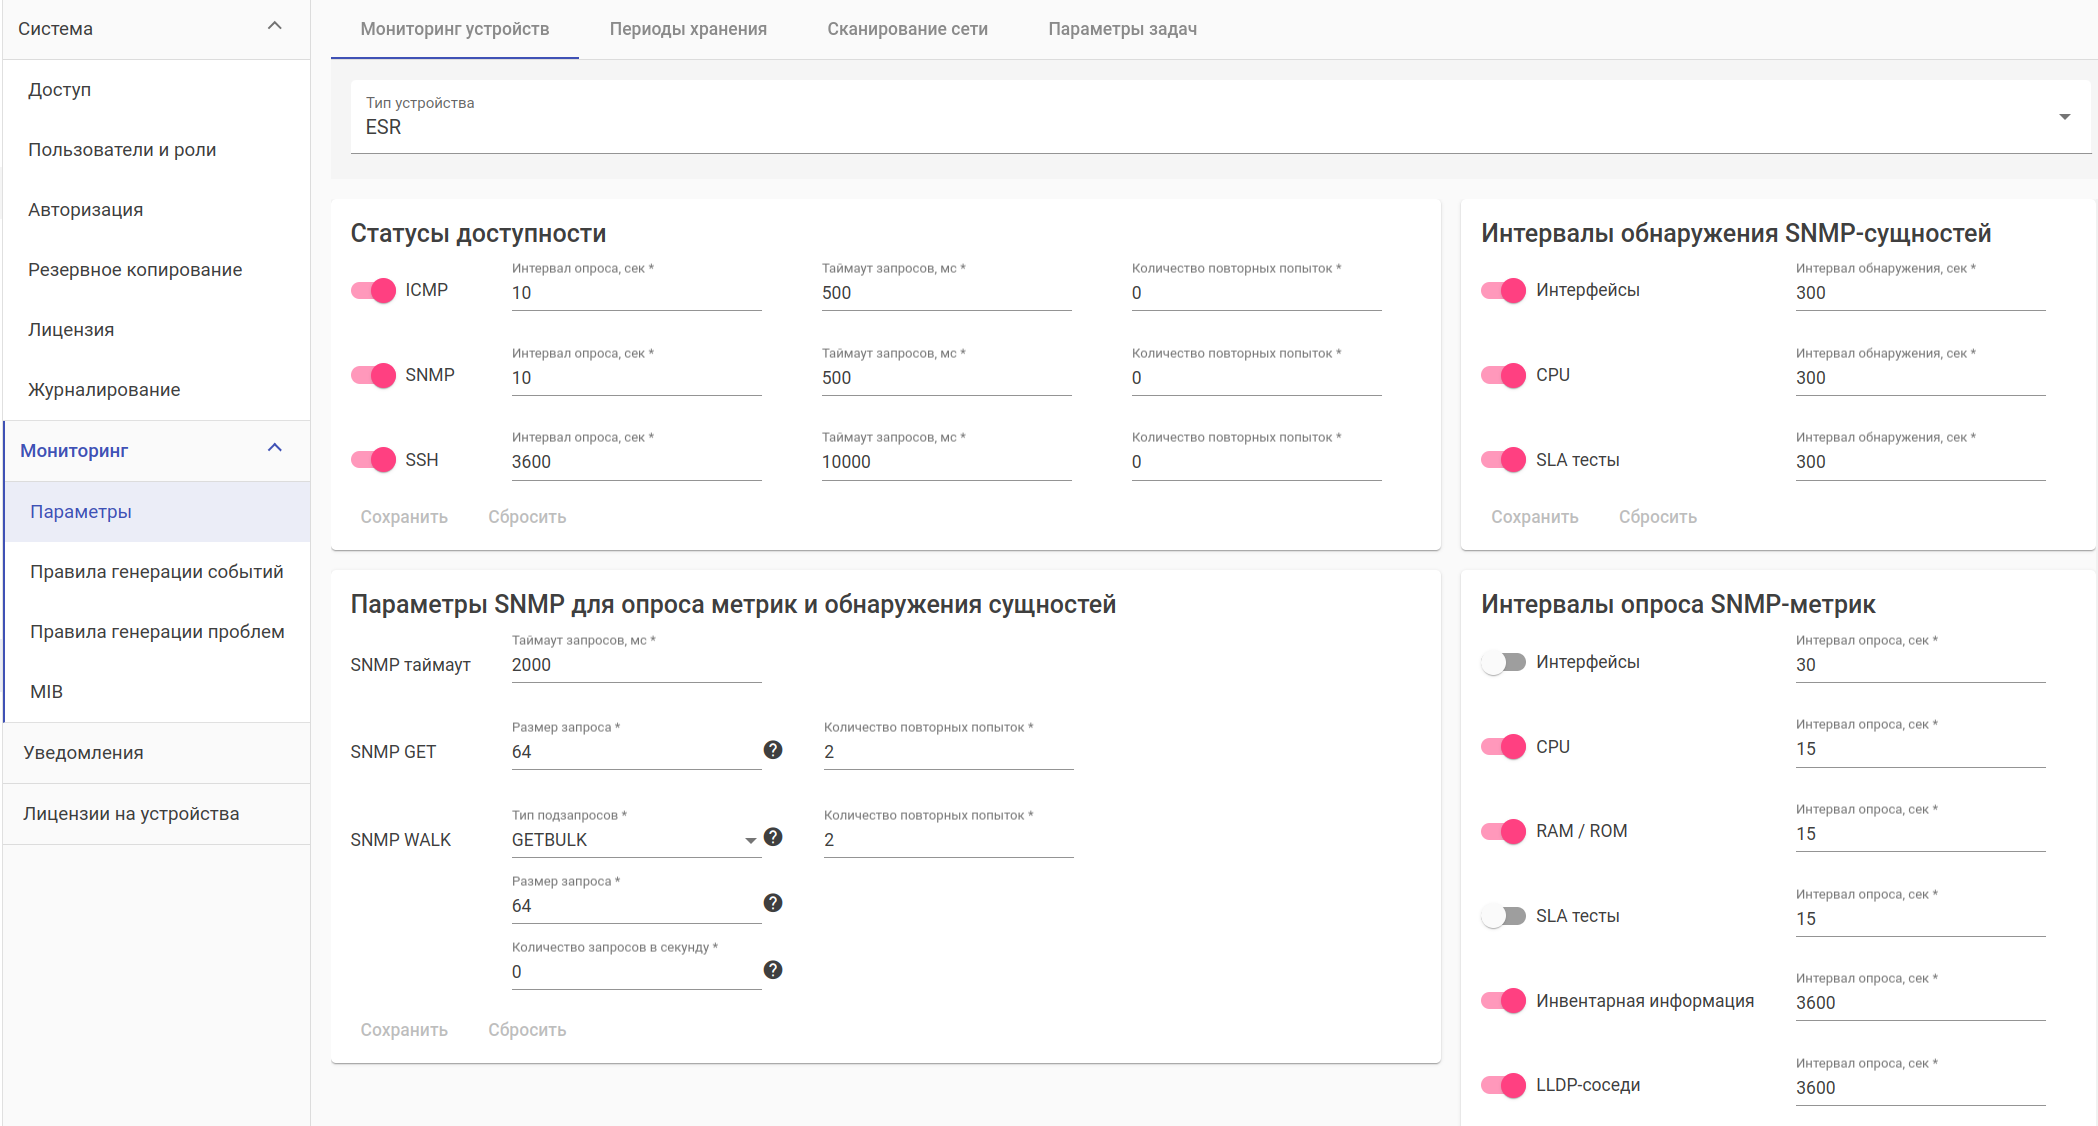Disable LLDP-соседи polling toggle

point(1503,1085)
